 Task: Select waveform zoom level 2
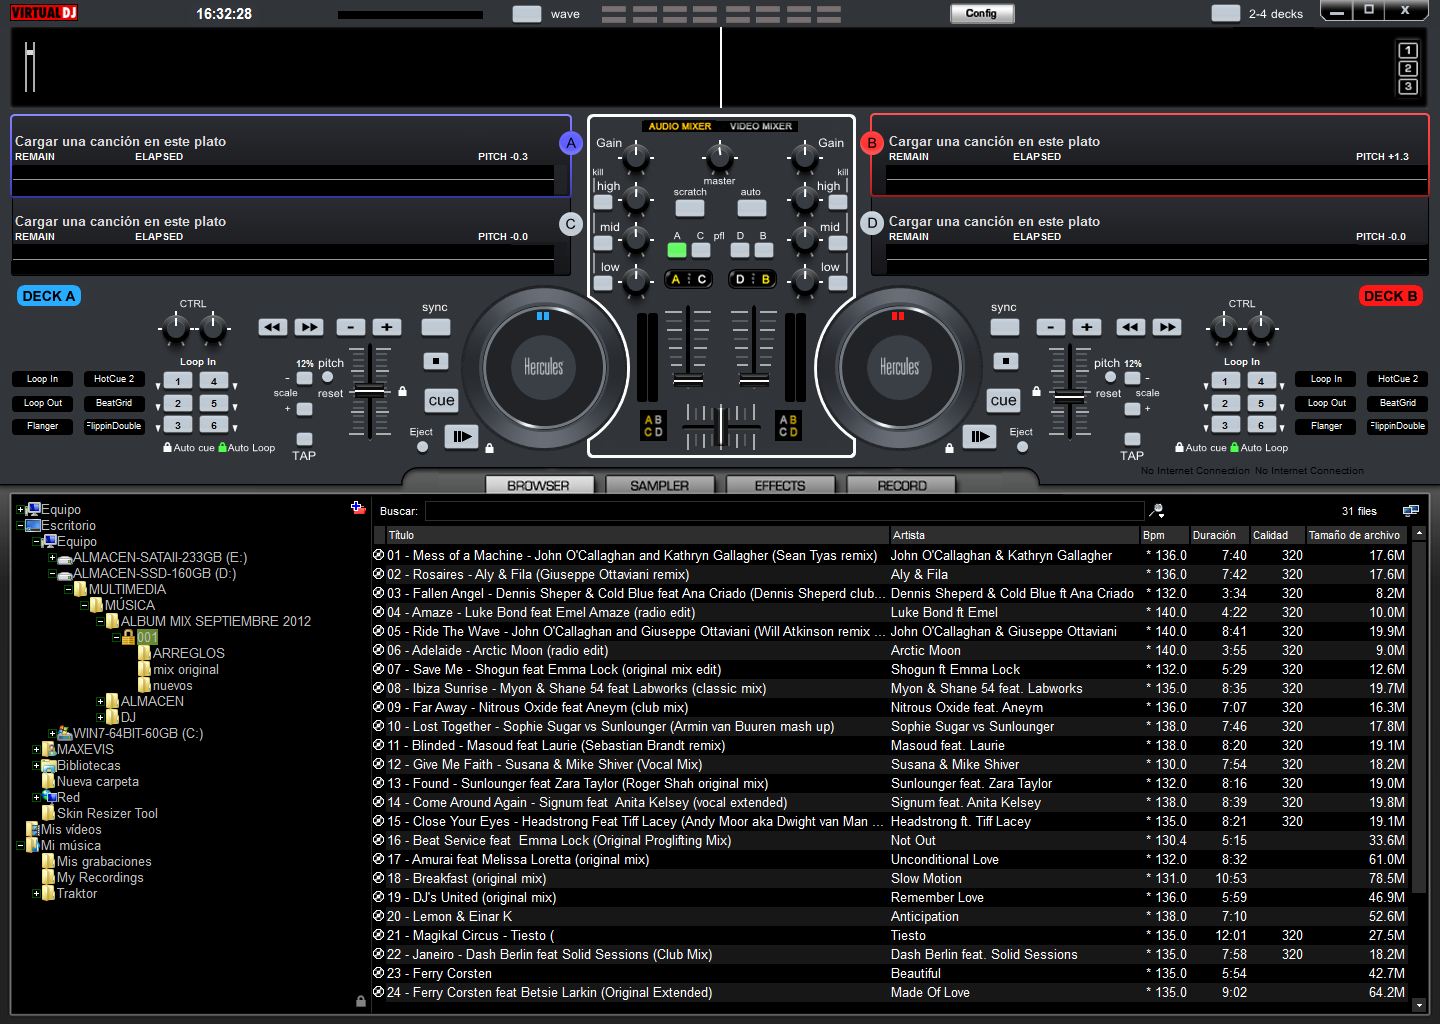click(1407, 69)
